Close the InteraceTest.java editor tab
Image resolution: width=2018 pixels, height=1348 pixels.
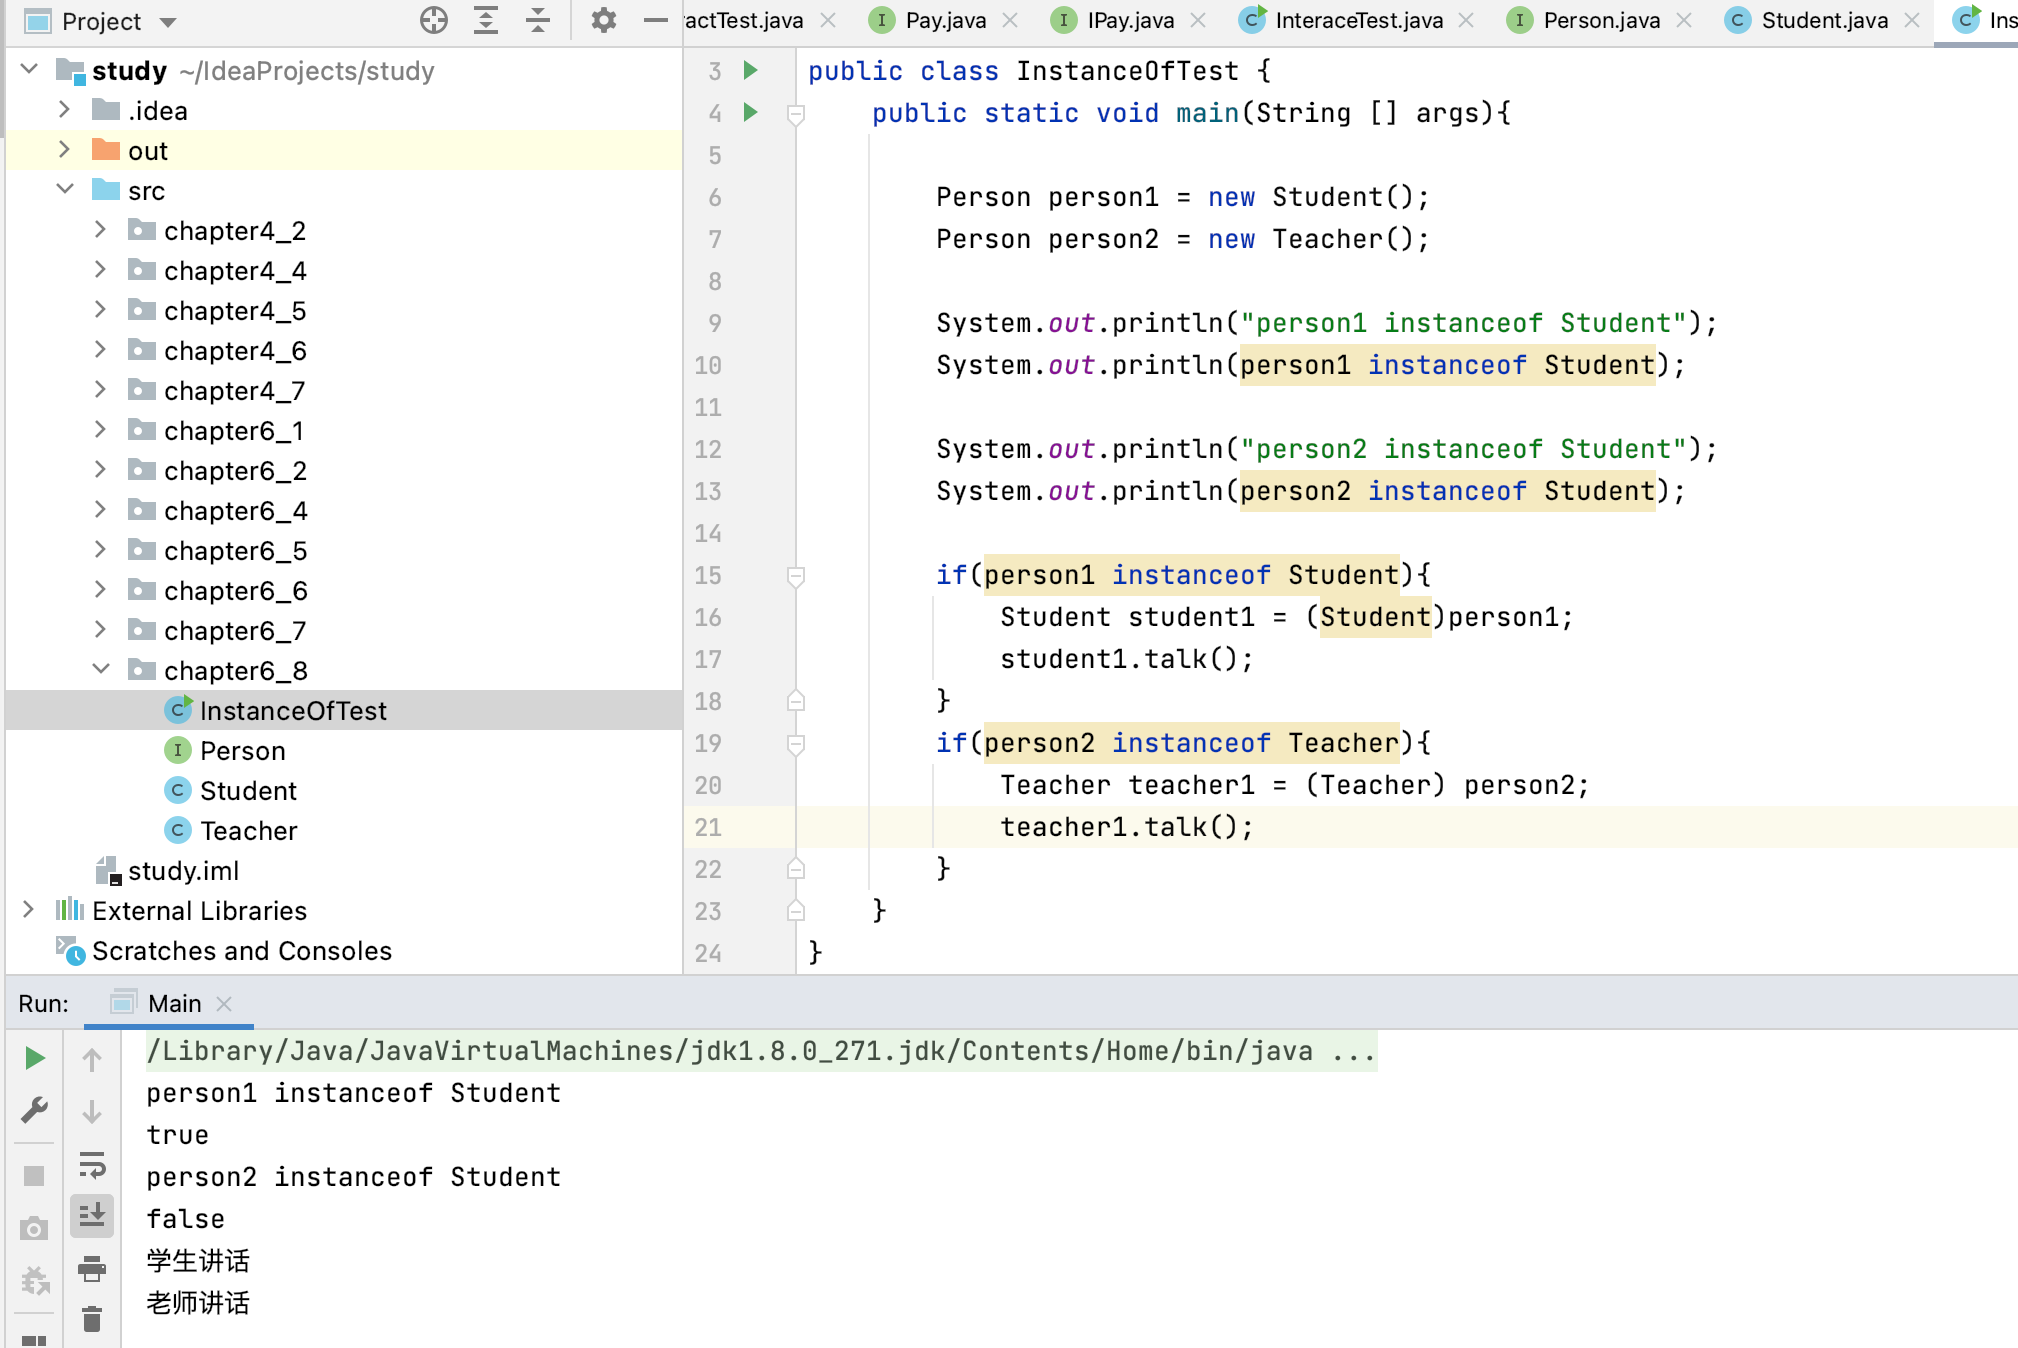coord(1466,20)
